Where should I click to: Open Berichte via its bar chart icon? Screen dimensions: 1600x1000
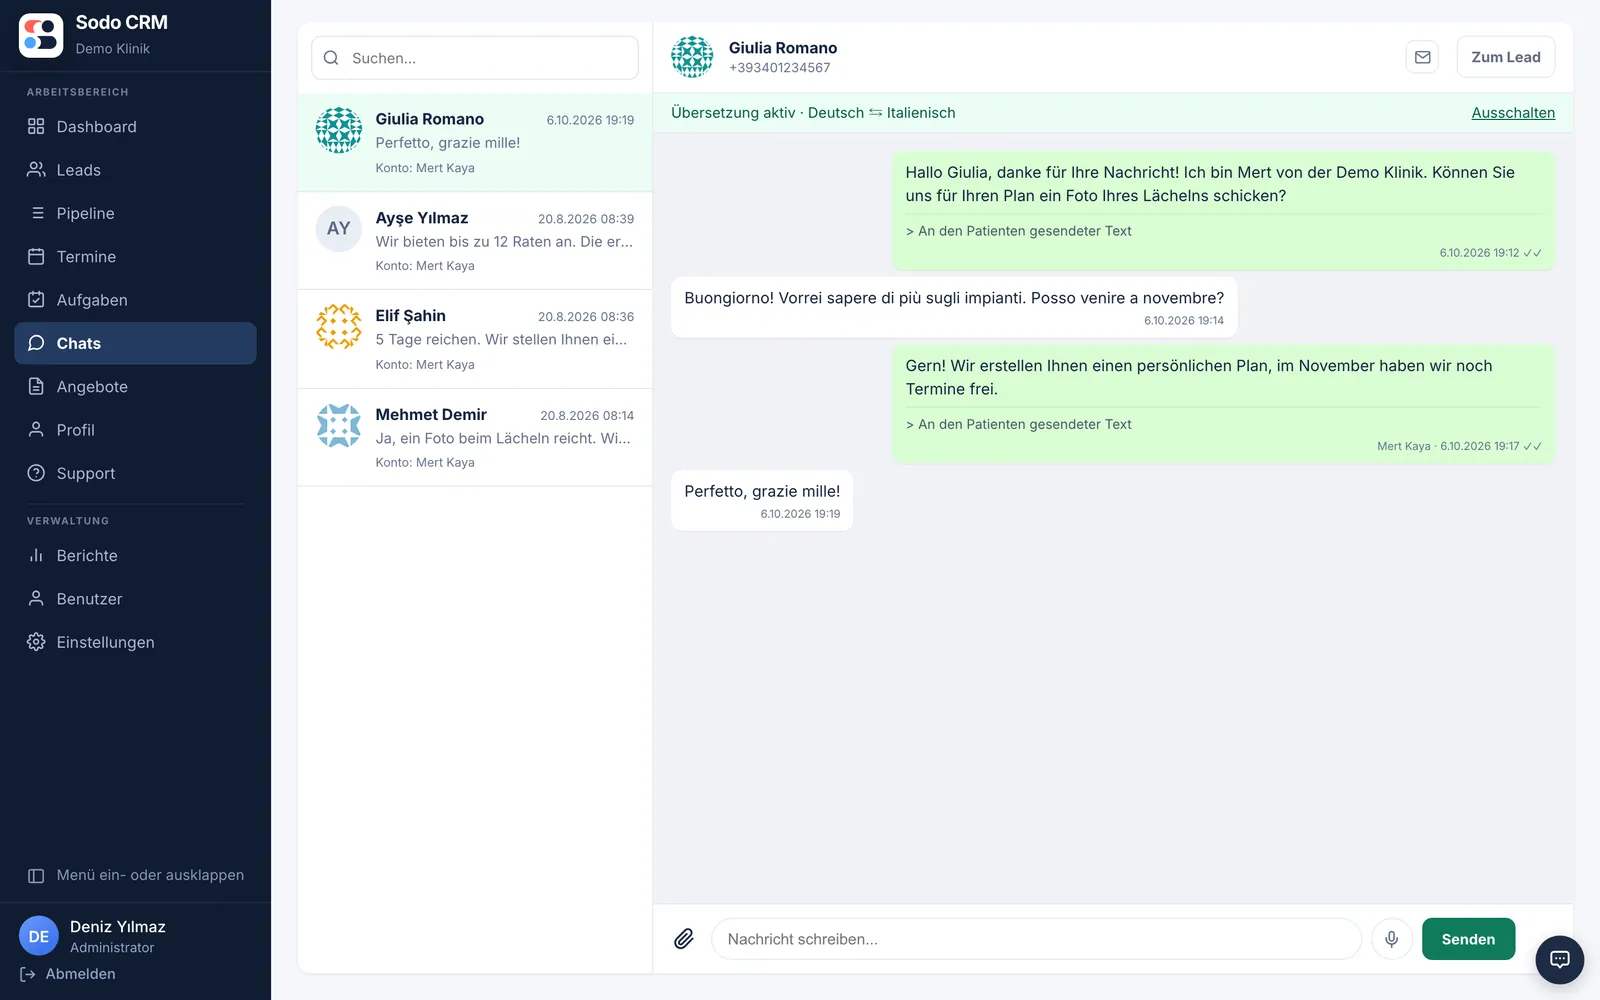click(x=36, y=555)
